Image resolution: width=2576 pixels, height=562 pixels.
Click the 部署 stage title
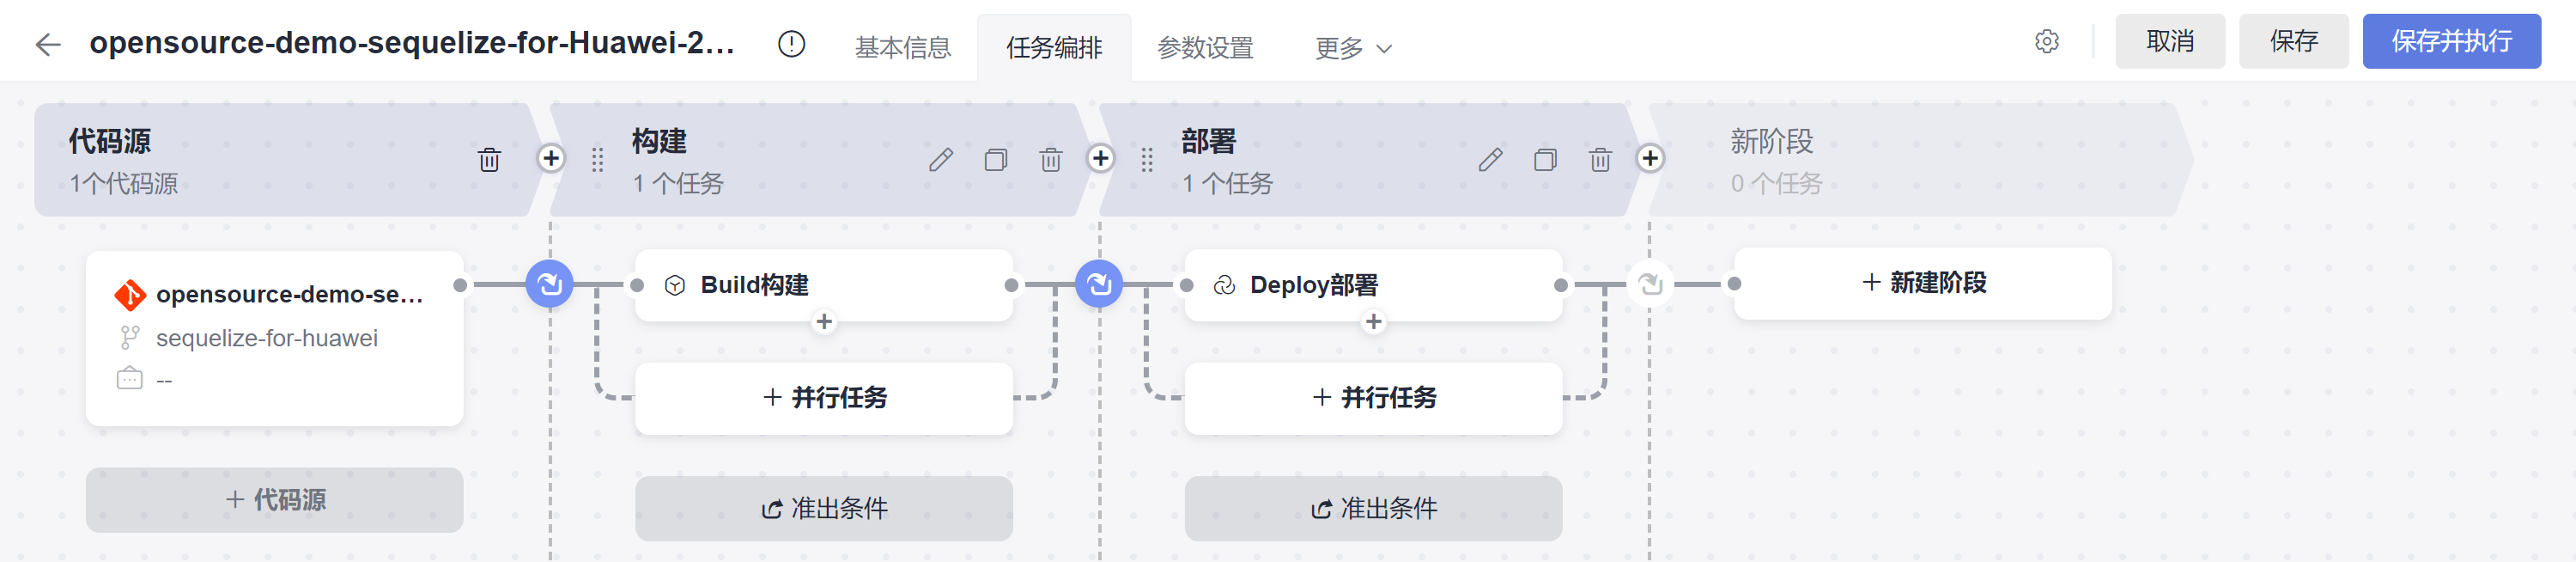pyautogui.click(x=1209, y=141)
